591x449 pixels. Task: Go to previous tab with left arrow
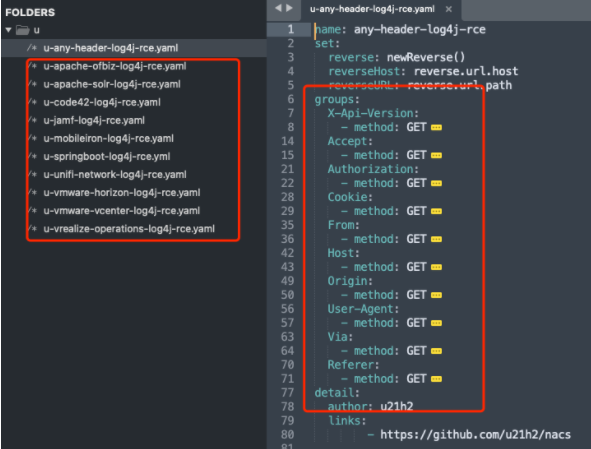pyautogui.click(x=278, y=8)
